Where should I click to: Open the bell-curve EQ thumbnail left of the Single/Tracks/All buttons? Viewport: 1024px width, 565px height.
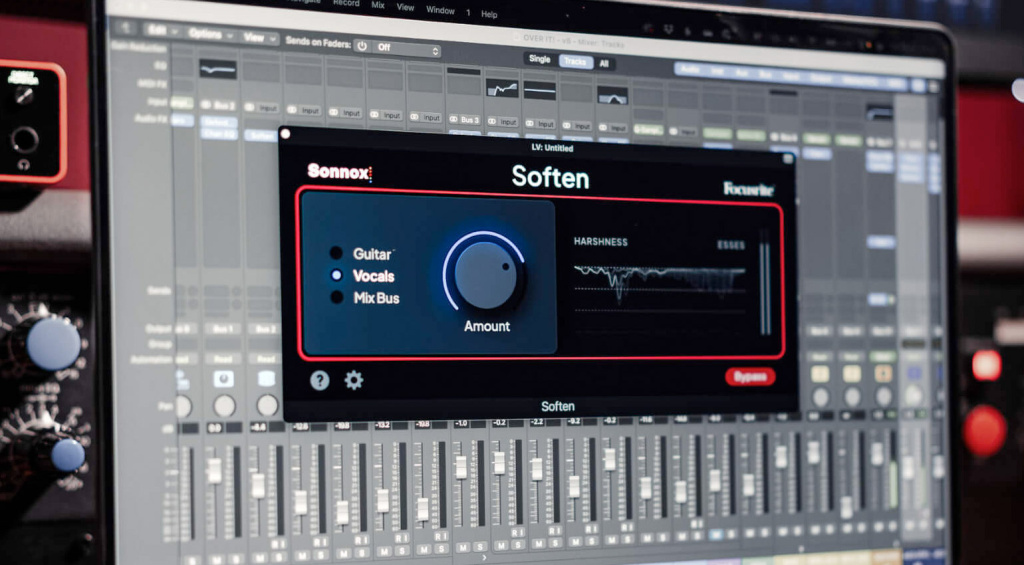(613, 95)
